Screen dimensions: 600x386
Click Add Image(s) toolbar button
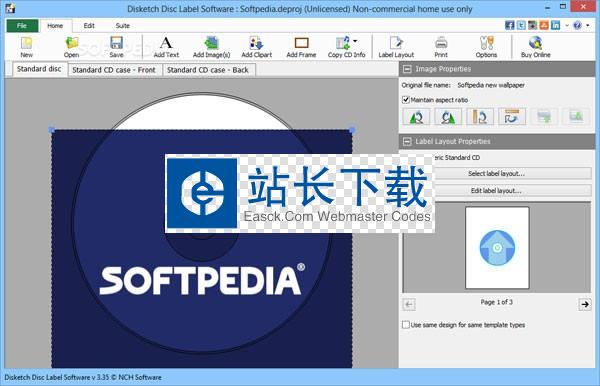(x=211, y=47)
